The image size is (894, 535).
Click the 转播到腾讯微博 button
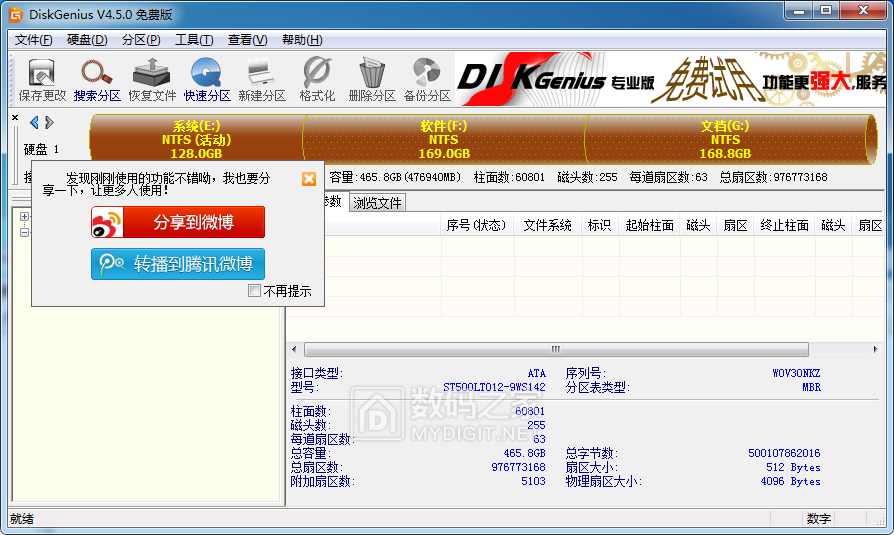click(178, 264)
